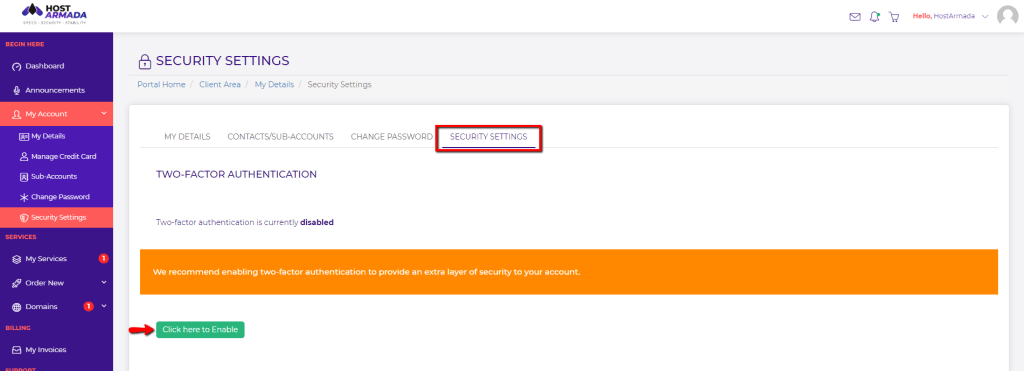Image resolution: width=1024 pixels, height=371 pixels.
Task: Click the My Details ID card icon
Action: (24, 137)
